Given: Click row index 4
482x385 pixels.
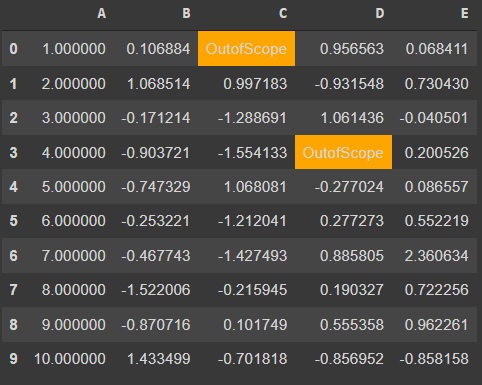Looking at the screenshot, I should (13, 187).
